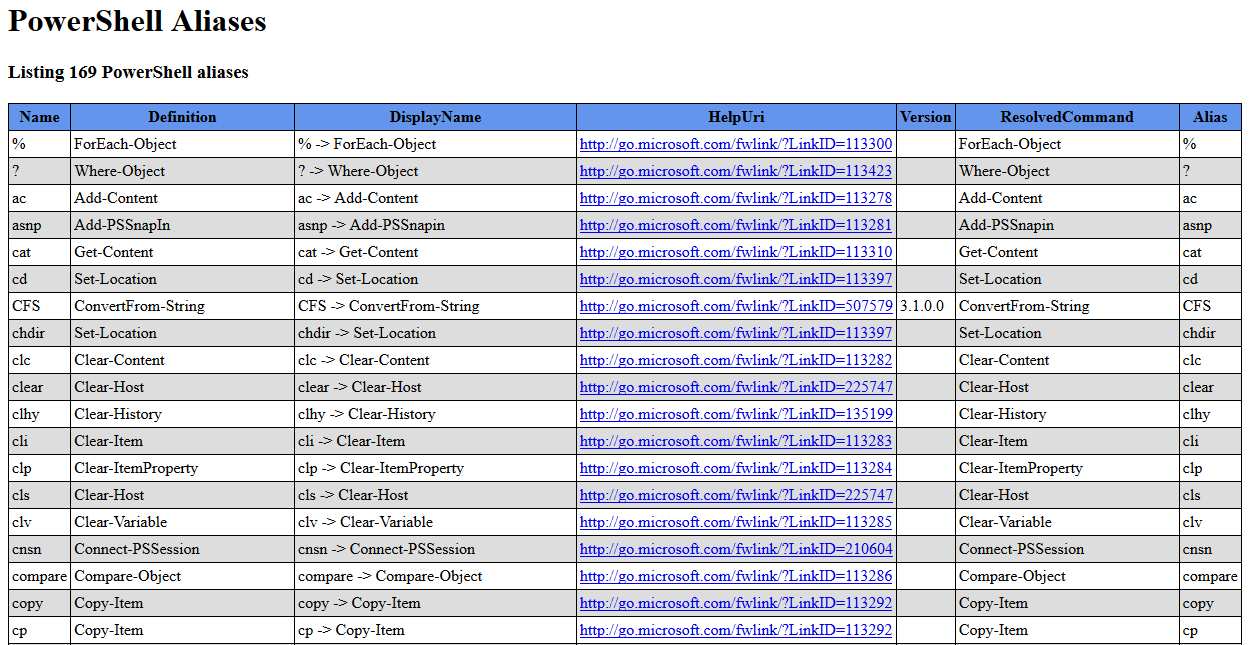
Task: Click 'clhy' in the Alias column
Action: pos(1196,414)
